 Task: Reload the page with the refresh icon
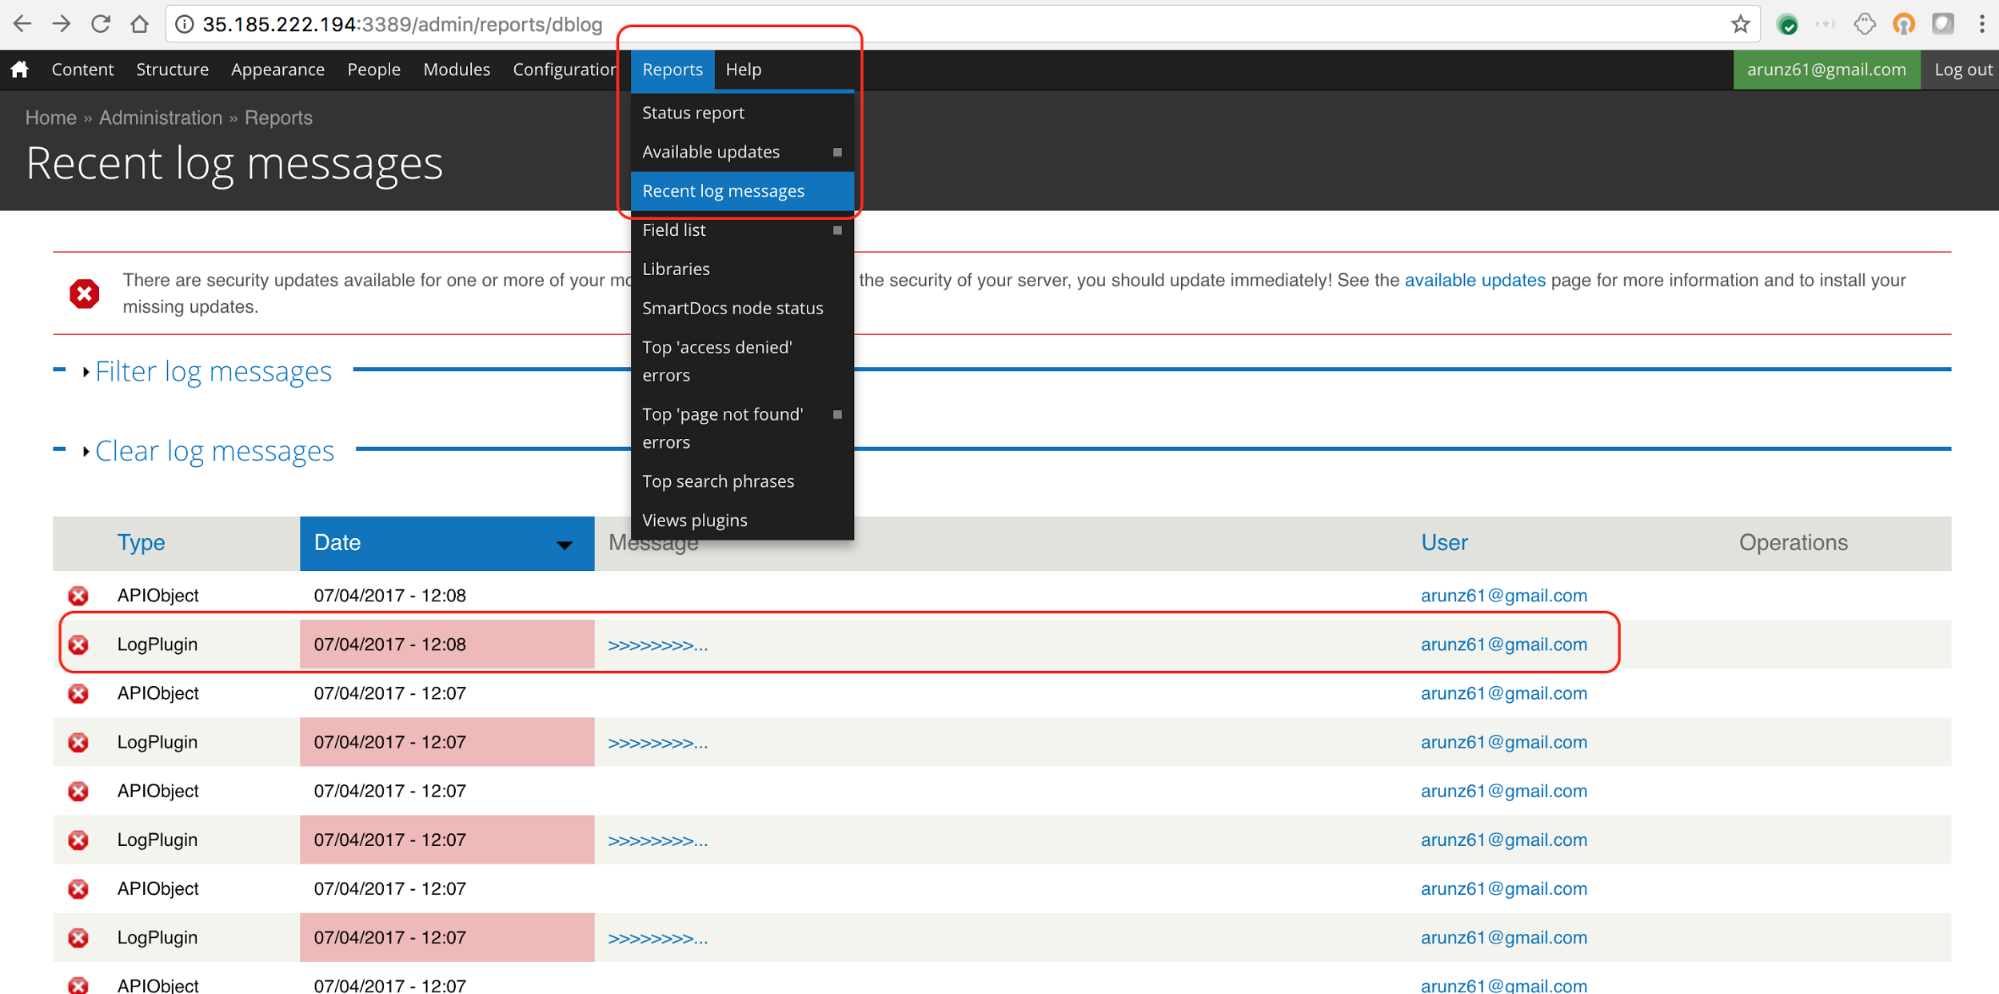pyautogui.click(x=100, y=24)
